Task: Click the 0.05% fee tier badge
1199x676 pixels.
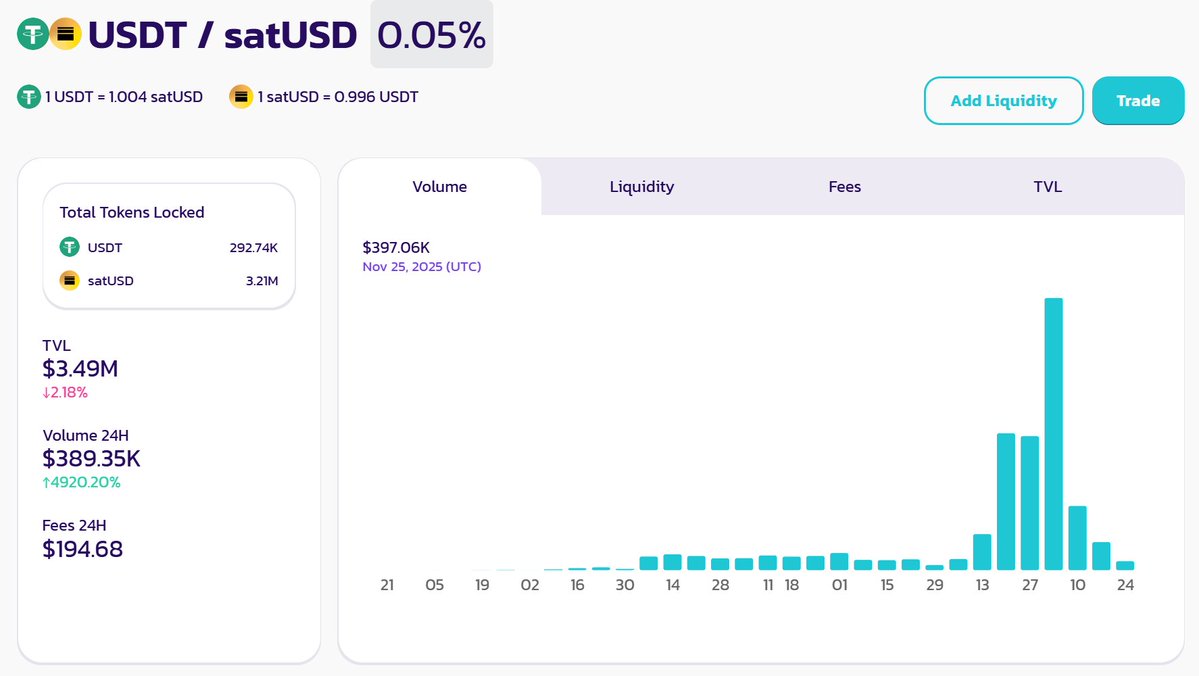Action: click(x=432, y=34)
